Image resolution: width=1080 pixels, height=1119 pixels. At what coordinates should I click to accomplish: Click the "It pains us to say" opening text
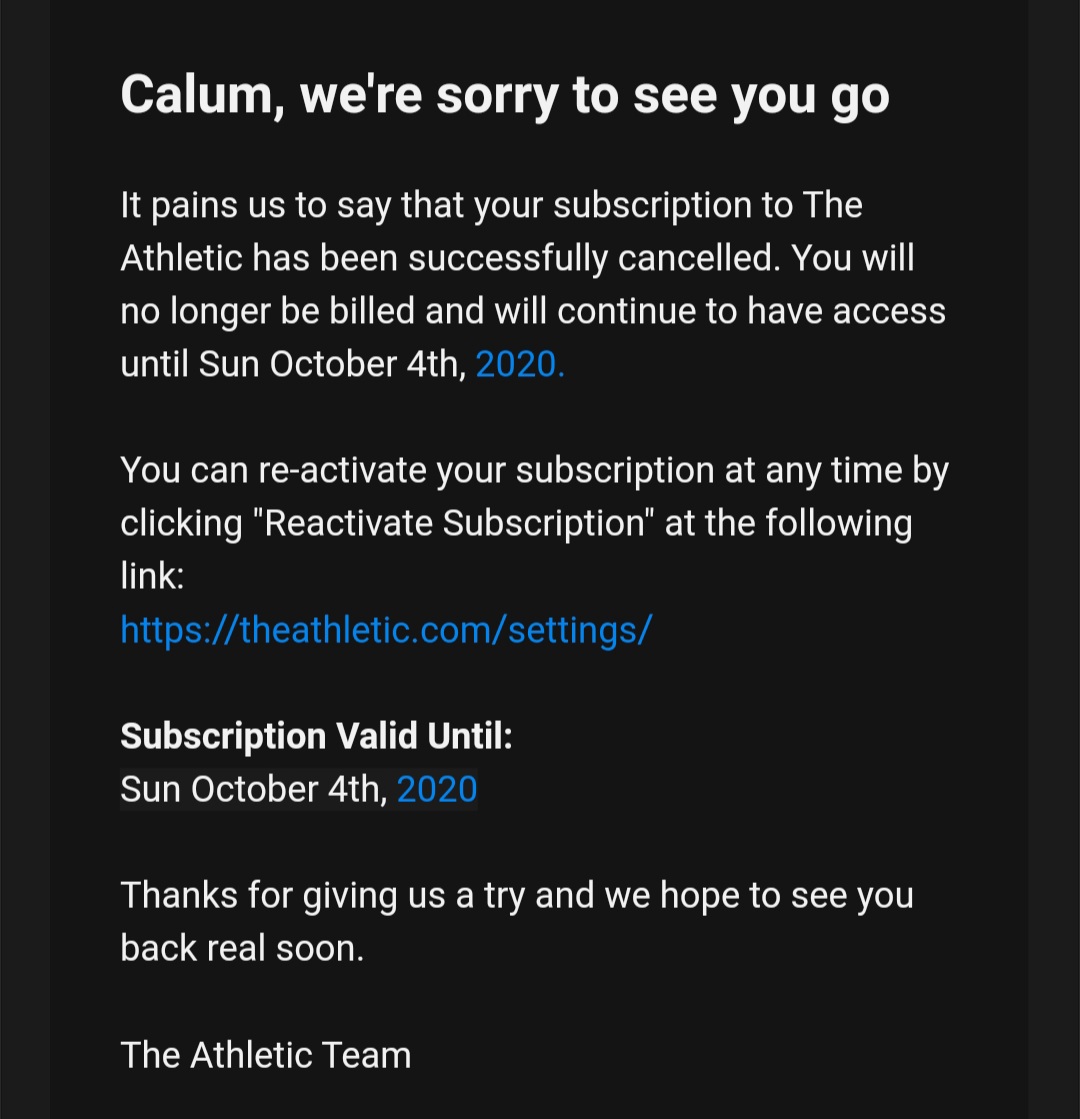click(x=256, y=205)
